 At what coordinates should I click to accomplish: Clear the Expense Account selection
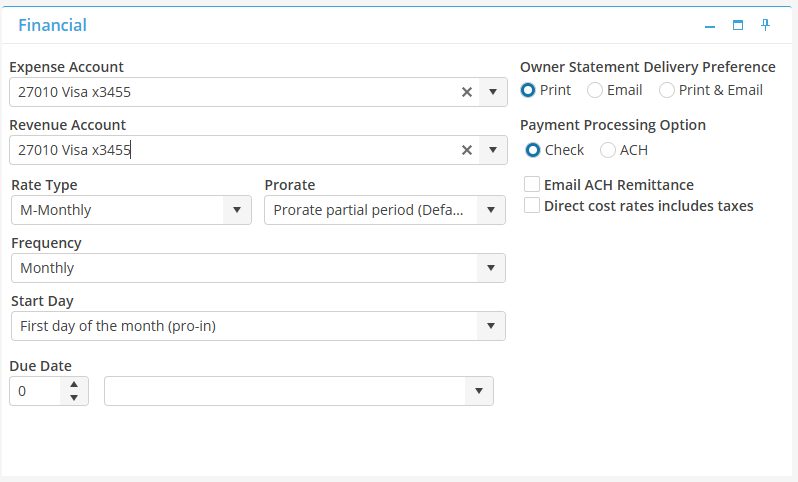[466, 92]
